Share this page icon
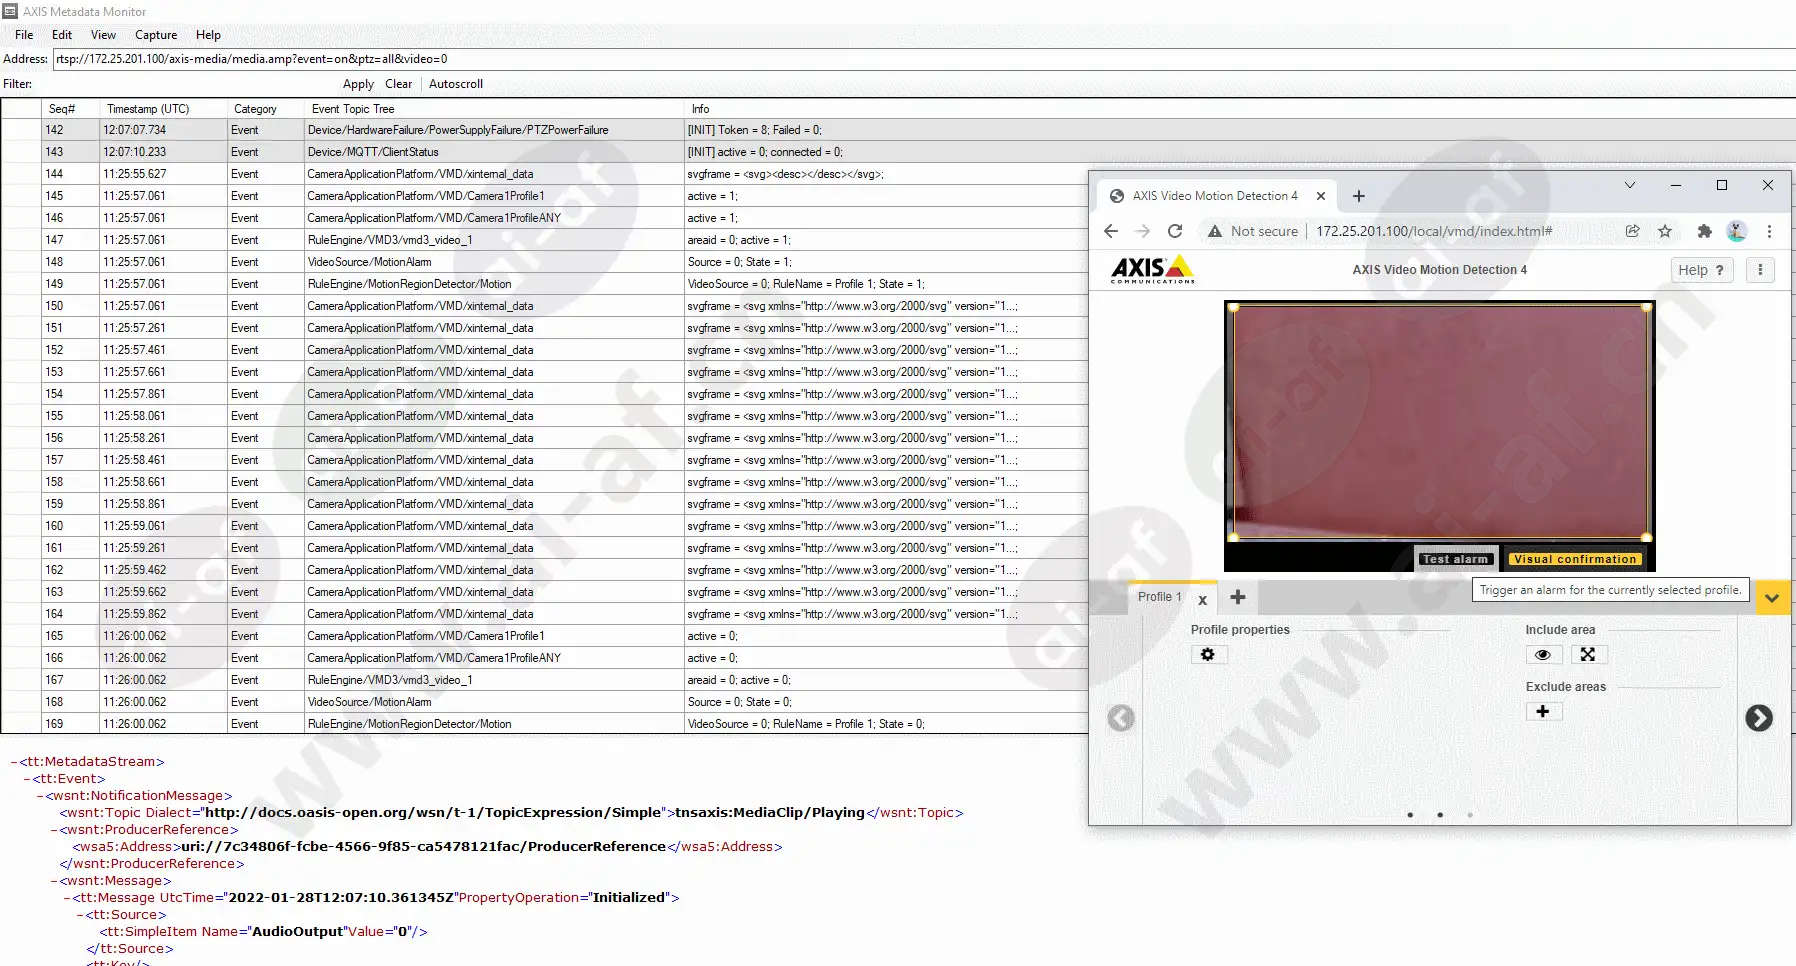The width and height of the screenshot is (1796, 966). click(1632, 231)
